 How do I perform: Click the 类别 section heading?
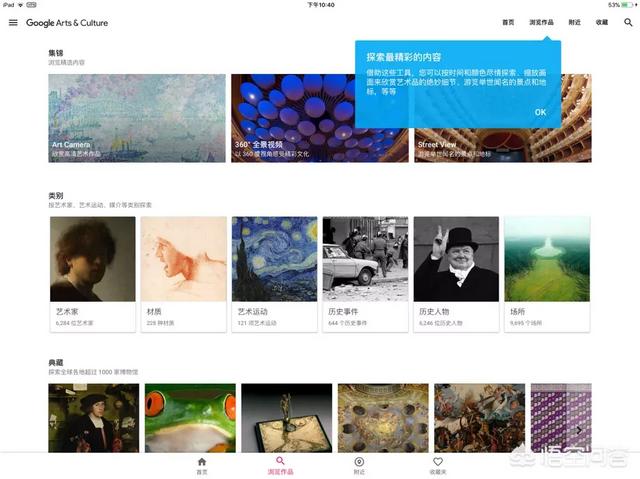pos(56,195)
